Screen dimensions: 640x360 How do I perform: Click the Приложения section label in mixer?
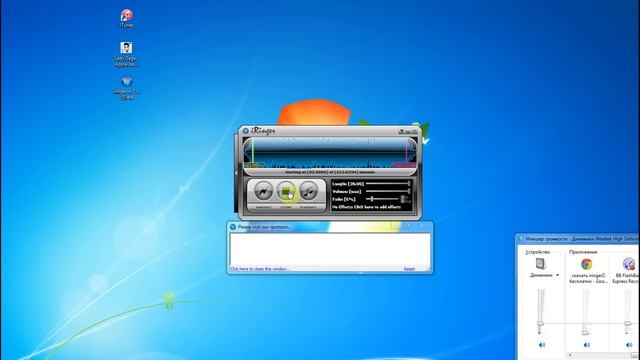coord(583,252)
